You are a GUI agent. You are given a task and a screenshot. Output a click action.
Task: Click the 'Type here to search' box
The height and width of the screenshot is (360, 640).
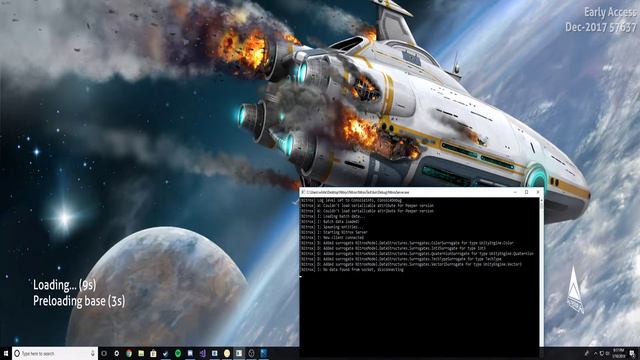pos(54,353)
